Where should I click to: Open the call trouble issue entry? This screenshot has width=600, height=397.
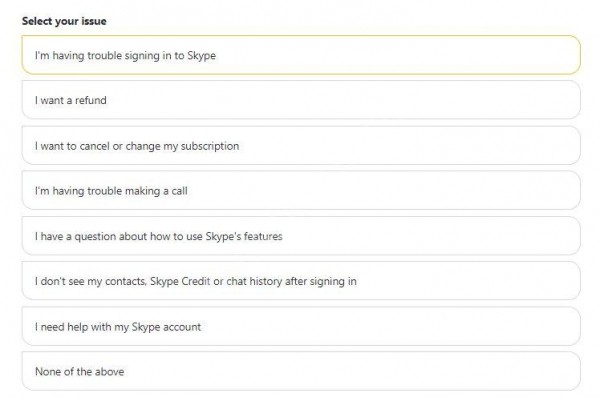coord(301,190)
